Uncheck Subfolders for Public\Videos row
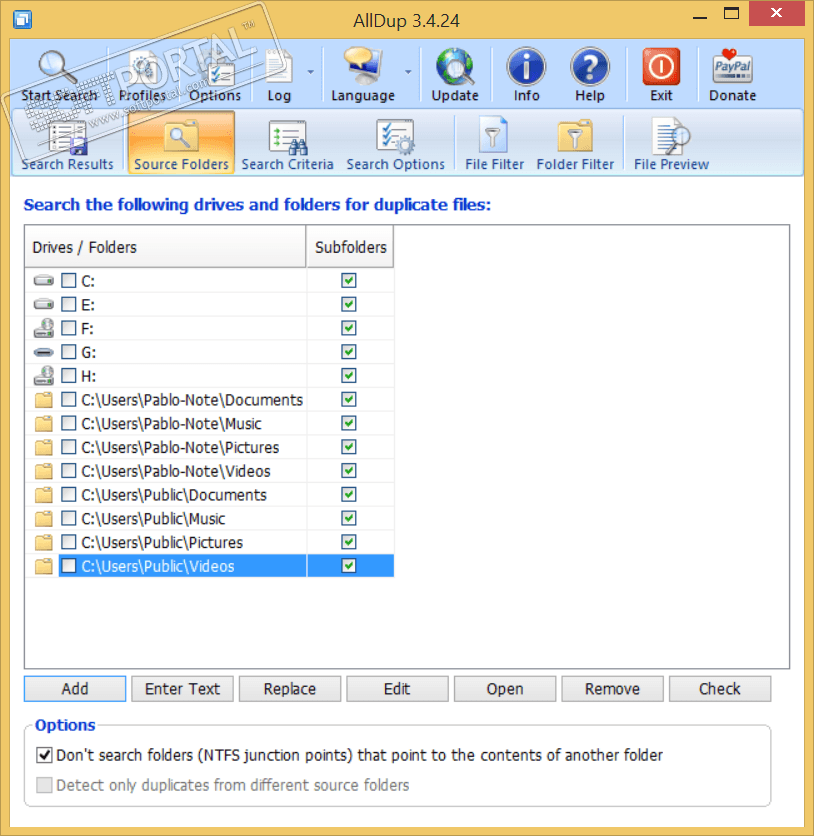The height and width of the screenshot is (836, 814). pyautogui.click(x=349, y=566)
